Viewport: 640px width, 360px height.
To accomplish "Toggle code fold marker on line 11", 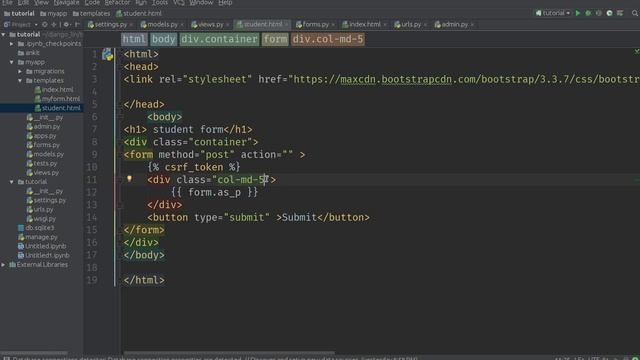I will 120,180.
